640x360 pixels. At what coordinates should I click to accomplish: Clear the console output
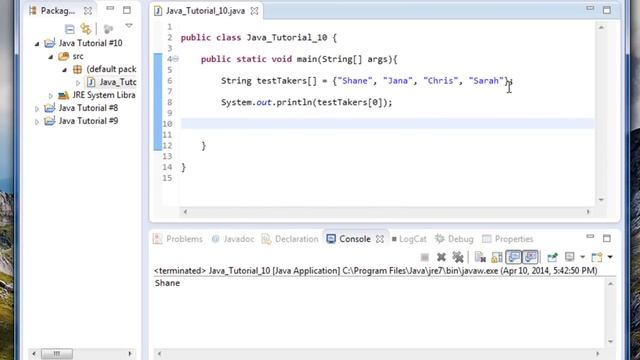(480, 257)
